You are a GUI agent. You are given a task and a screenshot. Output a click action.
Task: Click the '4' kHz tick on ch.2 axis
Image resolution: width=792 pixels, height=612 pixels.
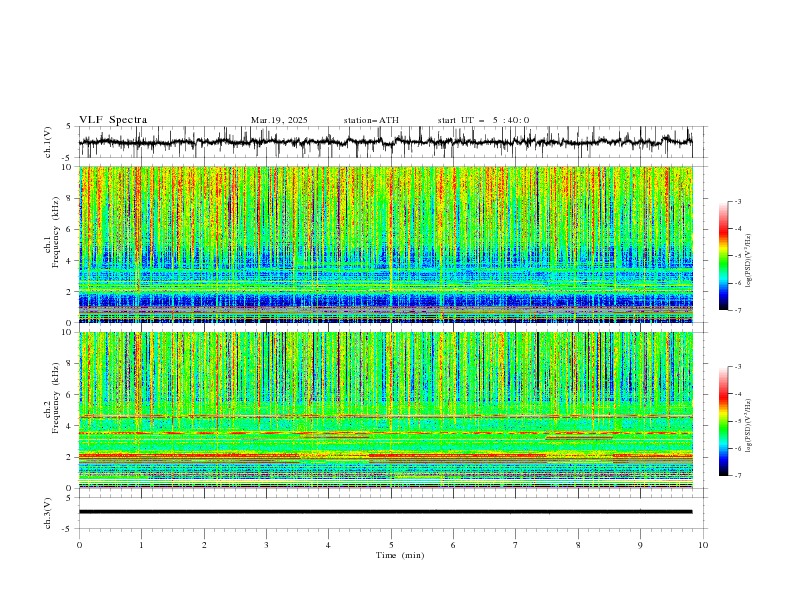[71, 426]
